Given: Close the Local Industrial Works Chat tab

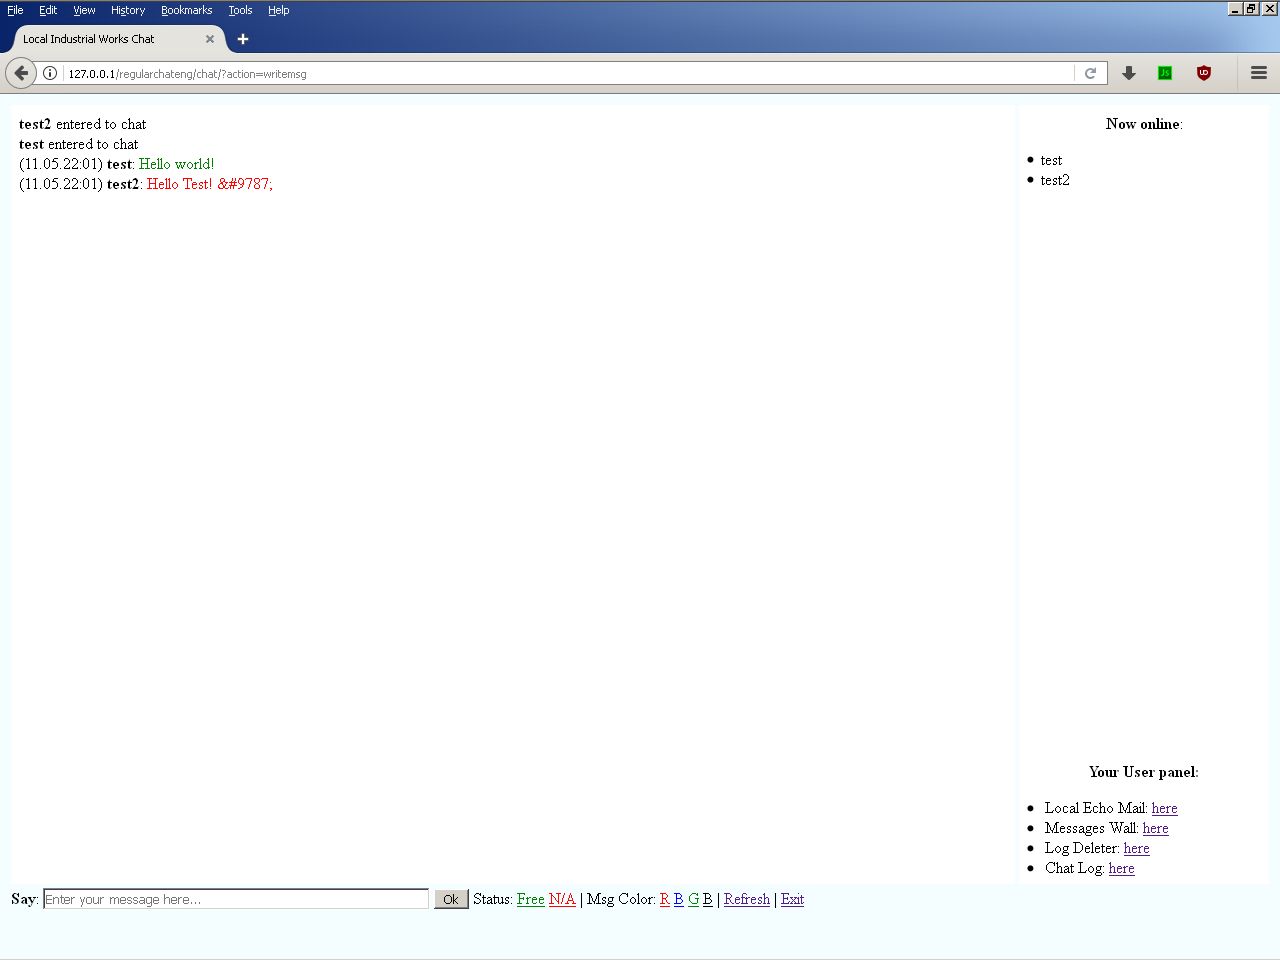Looking at the screenshot, I should (210, 39).
